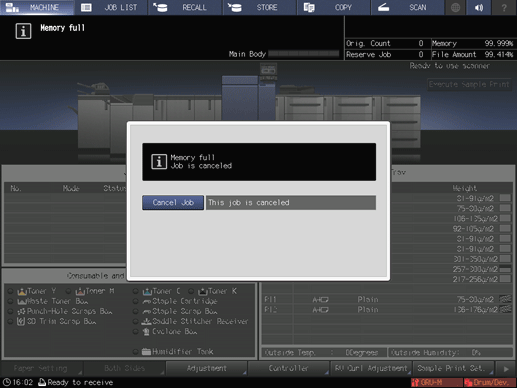Click the Orig. Count field

[x=387, y=43]
